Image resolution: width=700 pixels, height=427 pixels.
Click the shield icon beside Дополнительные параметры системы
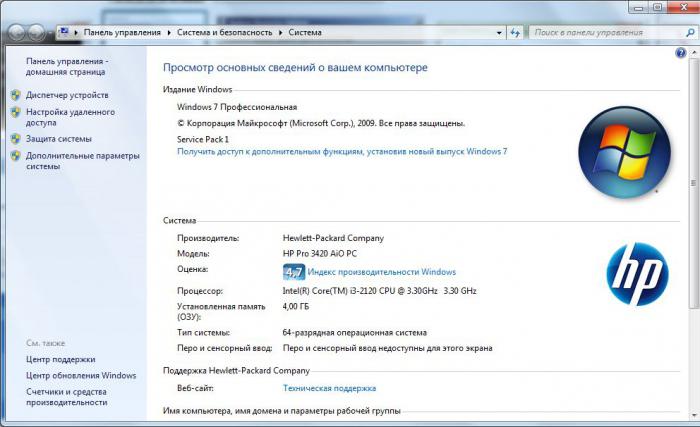tap(16, 155)
